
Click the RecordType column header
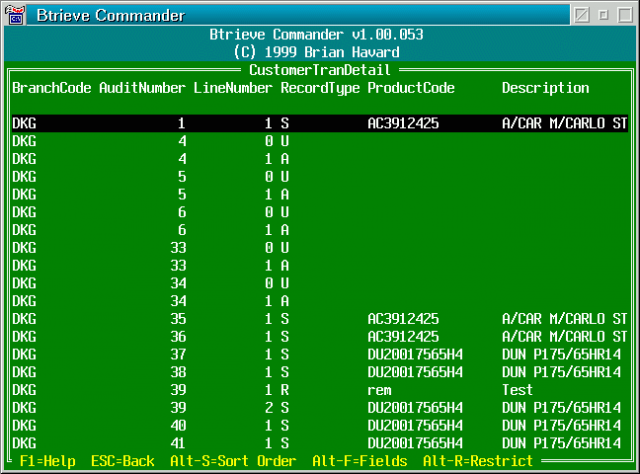click(x=320, y=88)
